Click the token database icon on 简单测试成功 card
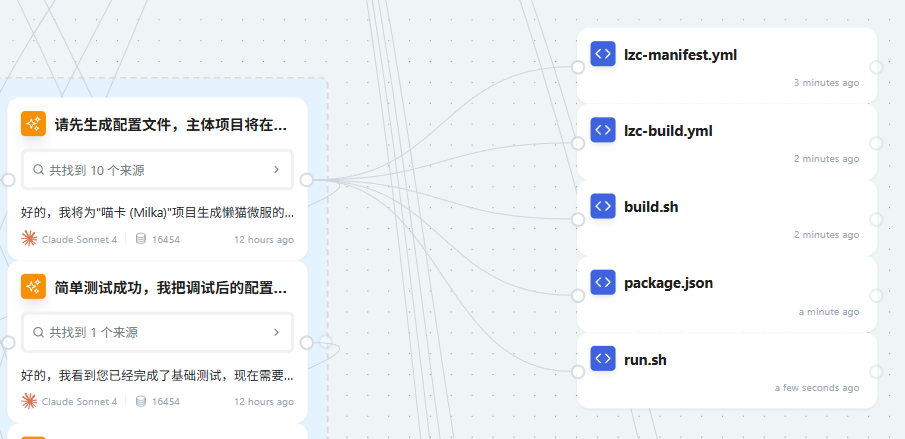 [x=140, y=402]
